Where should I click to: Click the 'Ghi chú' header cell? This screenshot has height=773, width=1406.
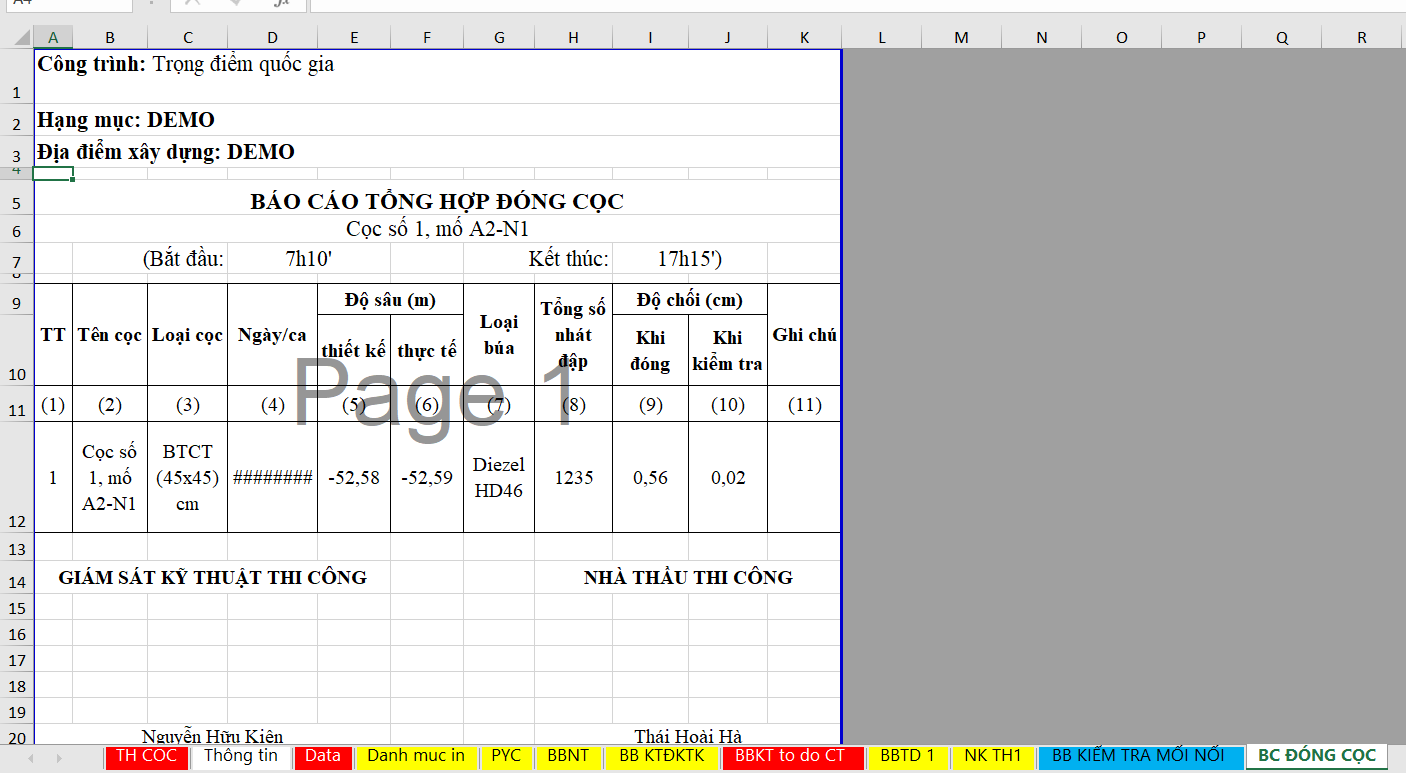[805, 335]
